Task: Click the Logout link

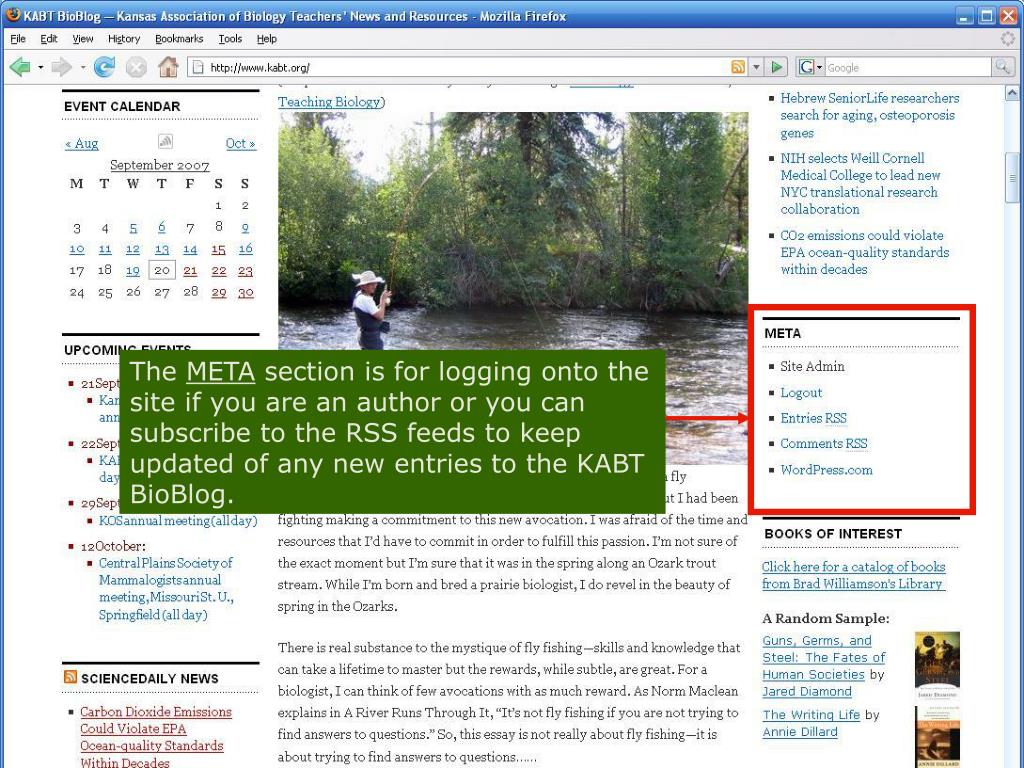Action: (x=801, y=392)
